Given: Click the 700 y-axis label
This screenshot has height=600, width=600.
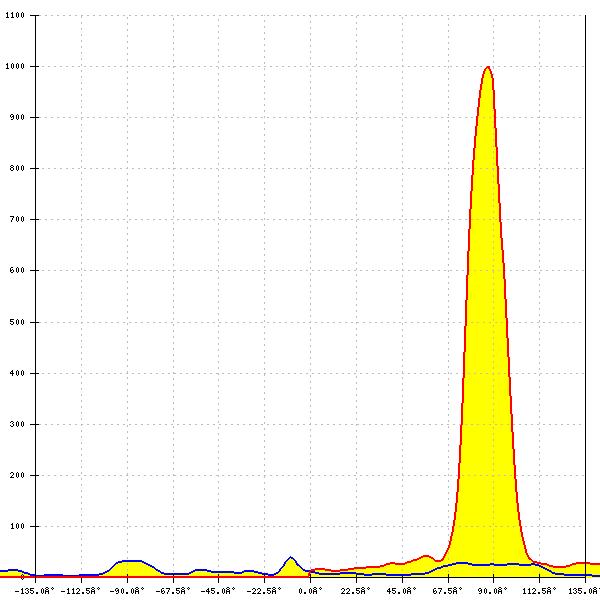Looking at the screenshot, I should pyautogui.click(x=17, y=219).
